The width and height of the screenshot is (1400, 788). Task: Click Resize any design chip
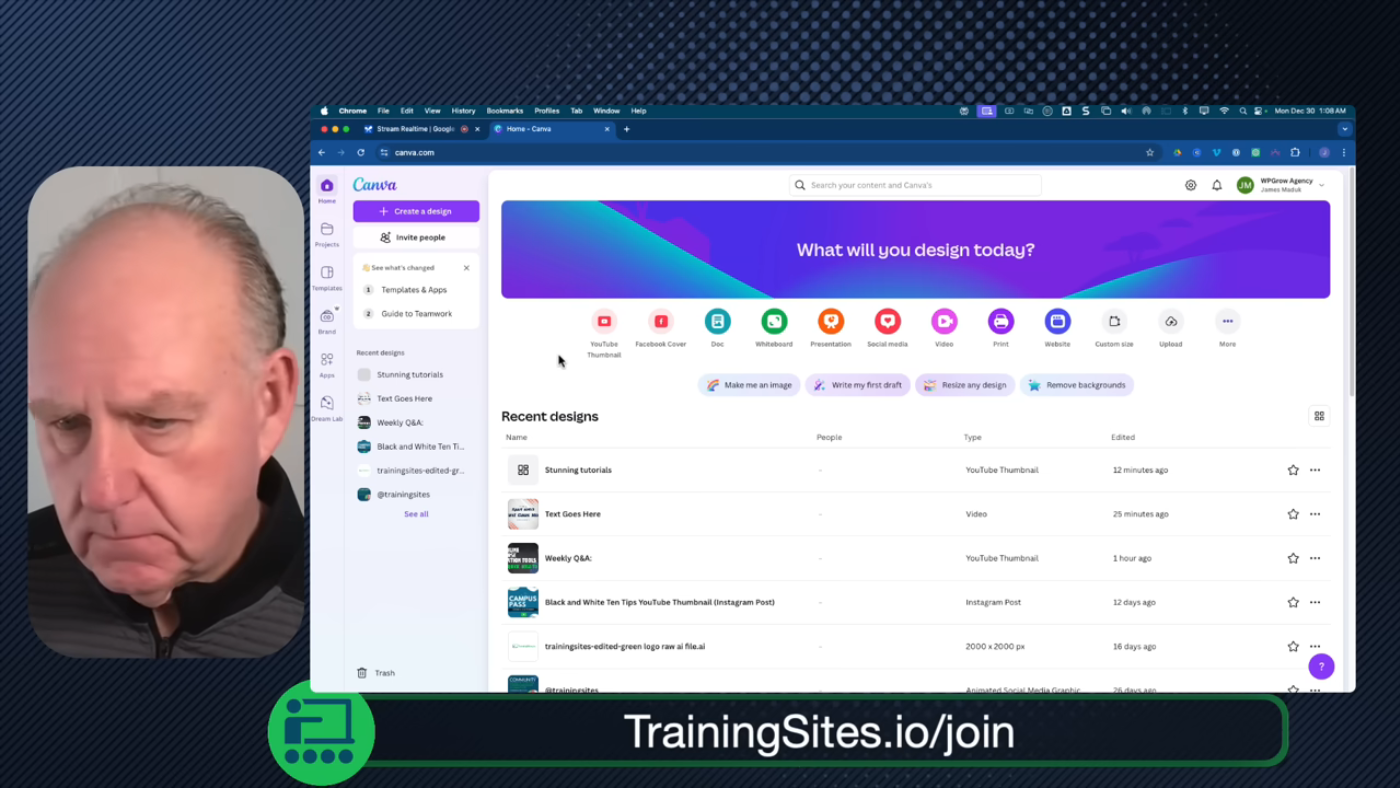pyautogui.click(x=965, y=385)
